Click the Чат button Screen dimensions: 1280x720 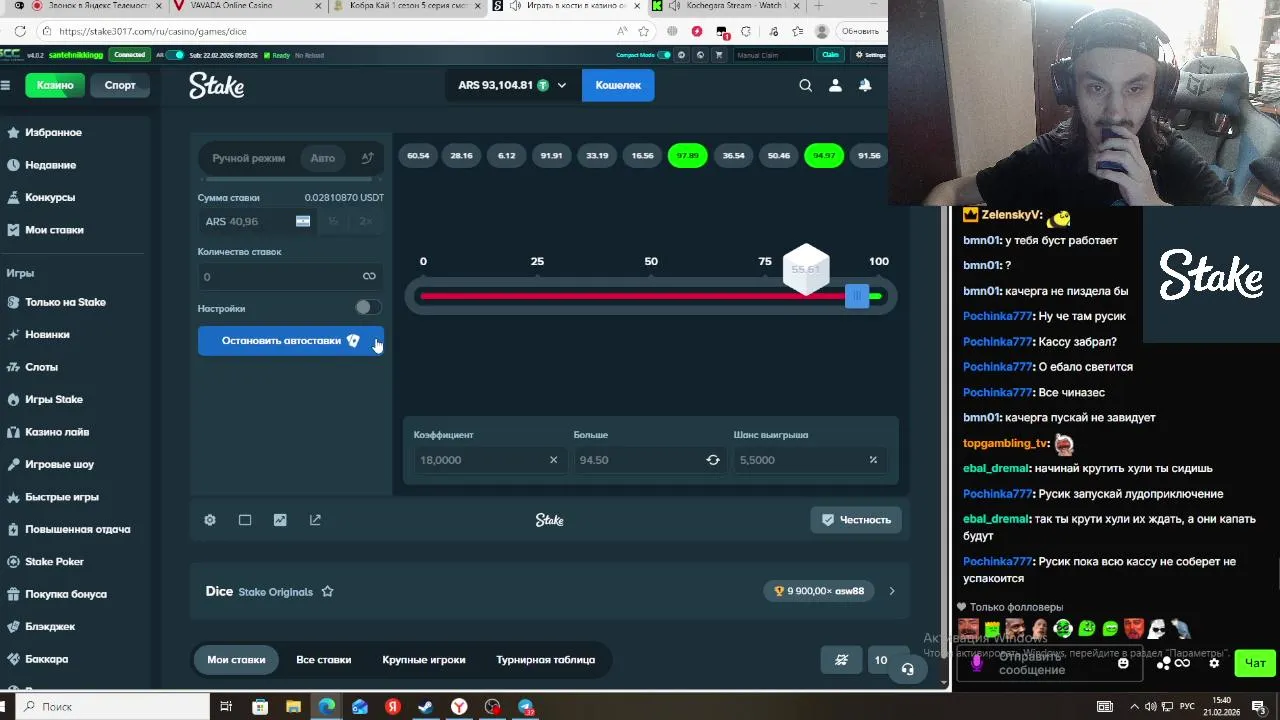(1255, 663)
